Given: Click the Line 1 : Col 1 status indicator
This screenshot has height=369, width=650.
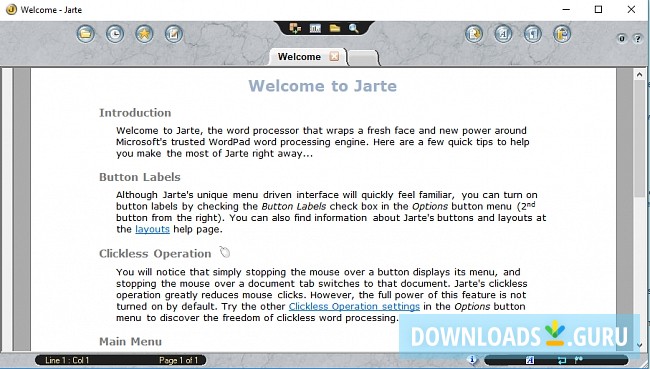Looking at the screenshot, I should (67, 360).
